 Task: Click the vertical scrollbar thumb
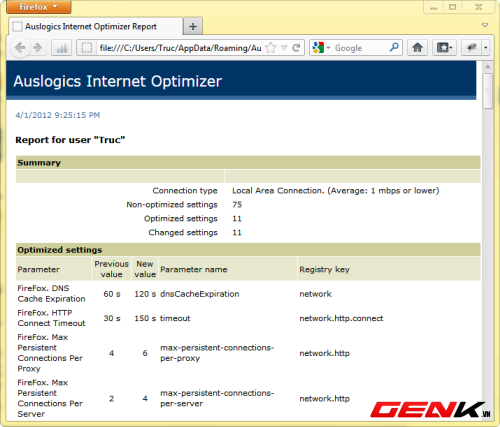pos(488,91)
